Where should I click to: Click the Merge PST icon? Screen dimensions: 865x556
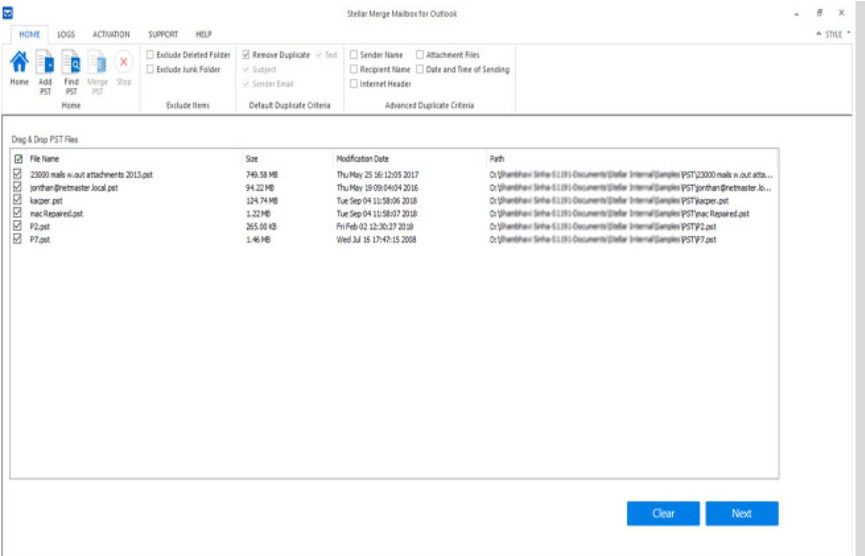point(98,65)
